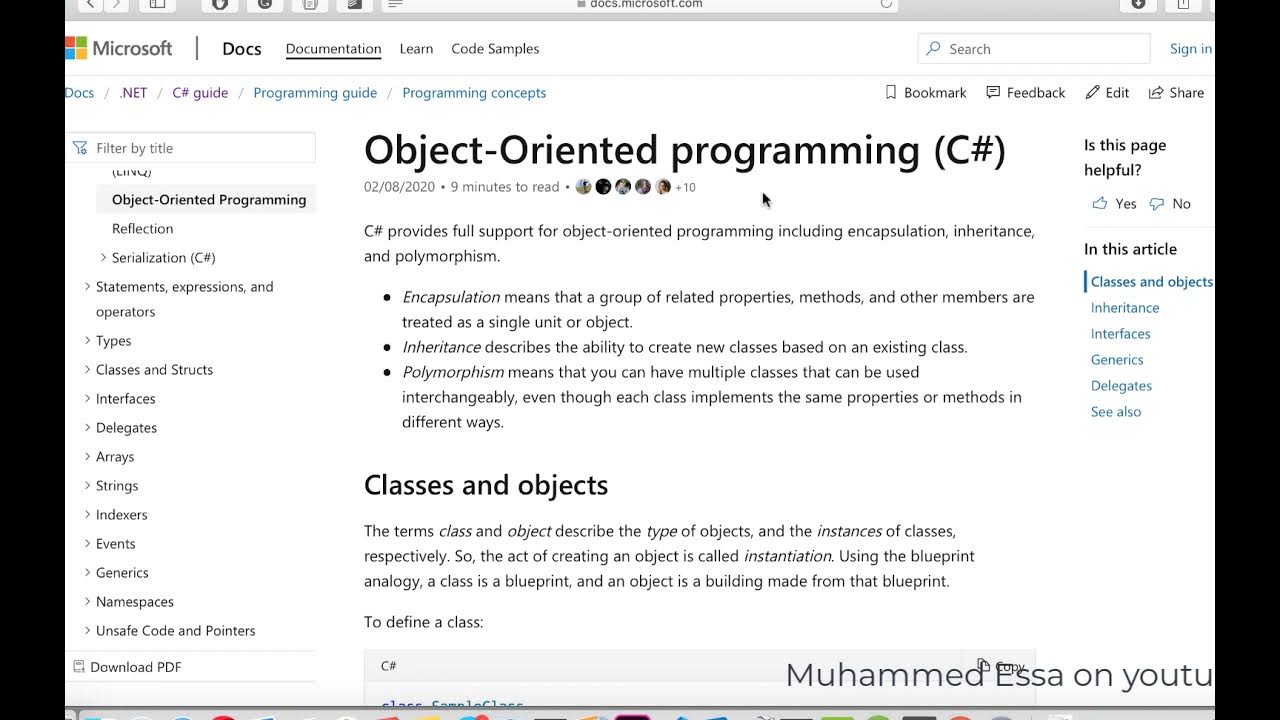Viewport: 1280px width, 720px height.
Task: Open the Programming guide breadcrumb
Action: click(x=315, y=92)
